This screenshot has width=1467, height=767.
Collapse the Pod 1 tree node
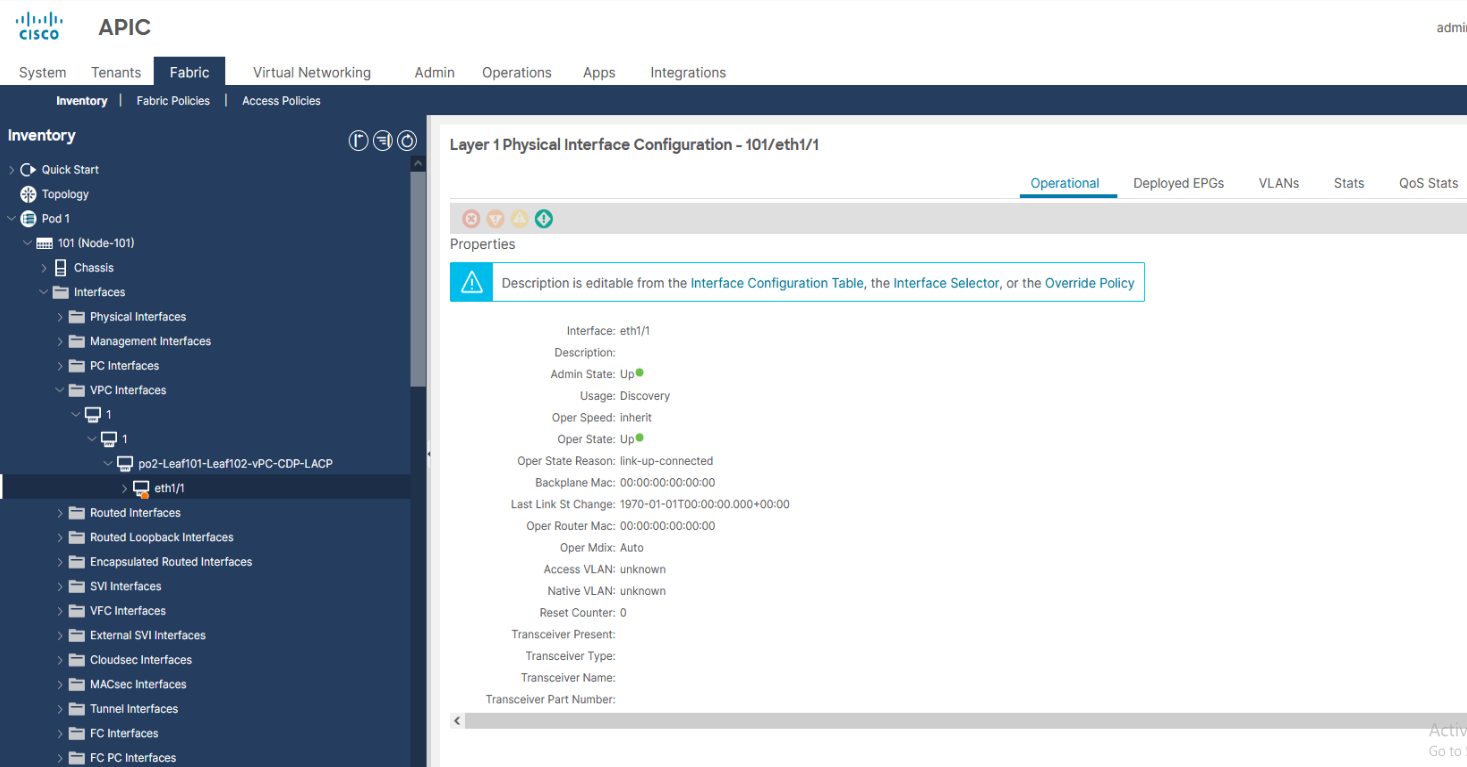click(x=12, y=219)
